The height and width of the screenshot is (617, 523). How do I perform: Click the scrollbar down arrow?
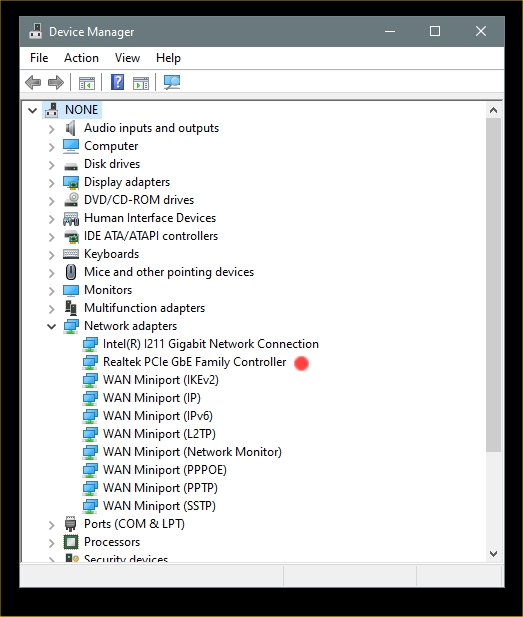tap(493, 554)
